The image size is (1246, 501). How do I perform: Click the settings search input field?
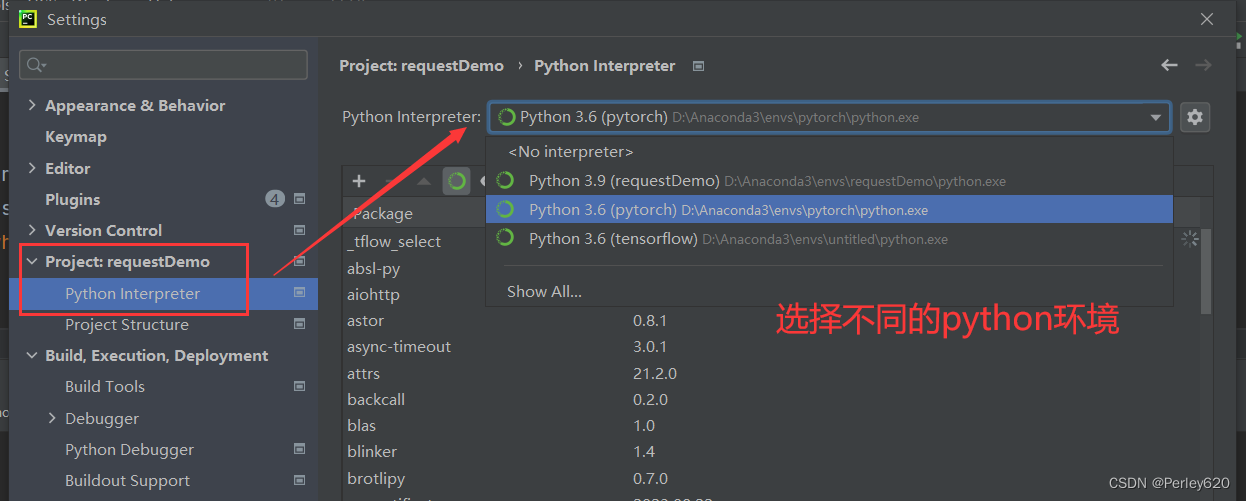coord(163,65)
